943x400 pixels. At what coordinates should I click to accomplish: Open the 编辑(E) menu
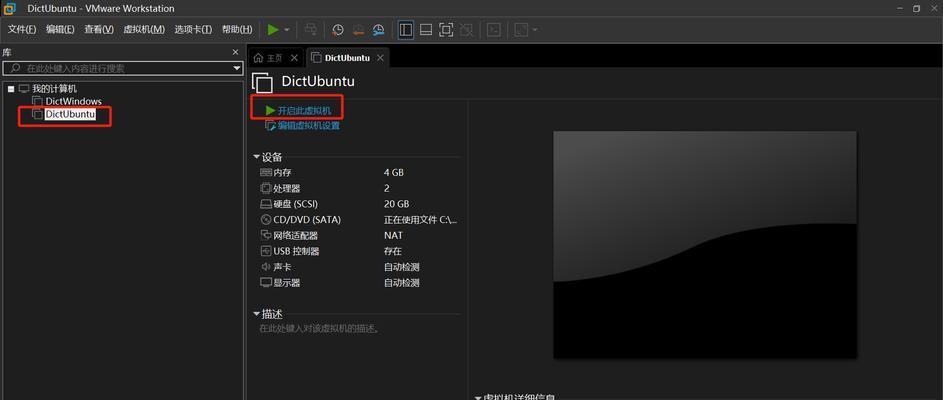pos(60,29)
